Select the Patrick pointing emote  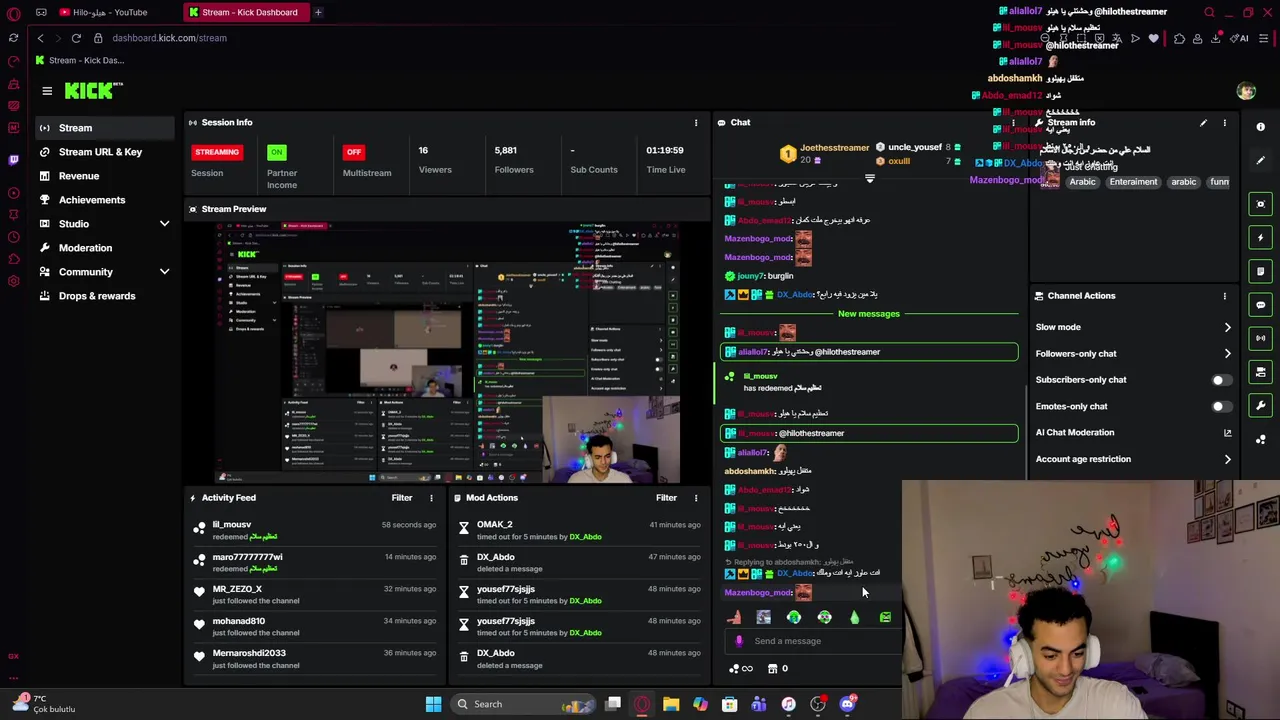pos(734,617)
